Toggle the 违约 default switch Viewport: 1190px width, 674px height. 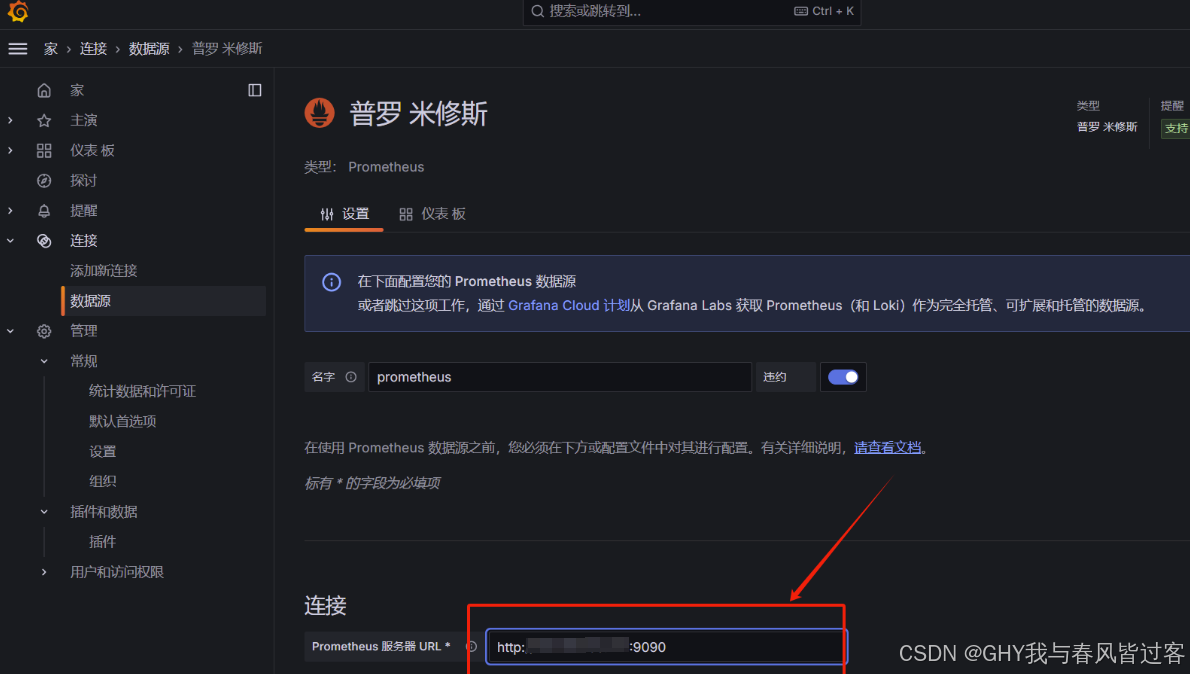(x=842, y=377)
